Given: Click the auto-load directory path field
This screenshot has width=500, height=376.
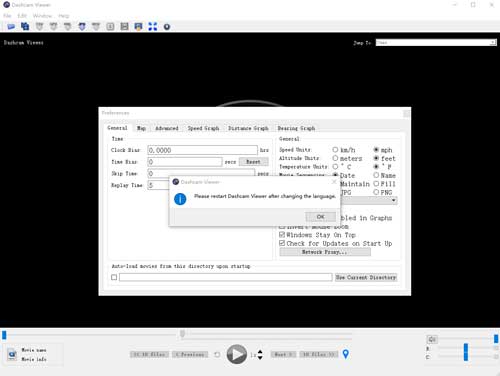Looking at the screenshot, I should click(226, 277).
